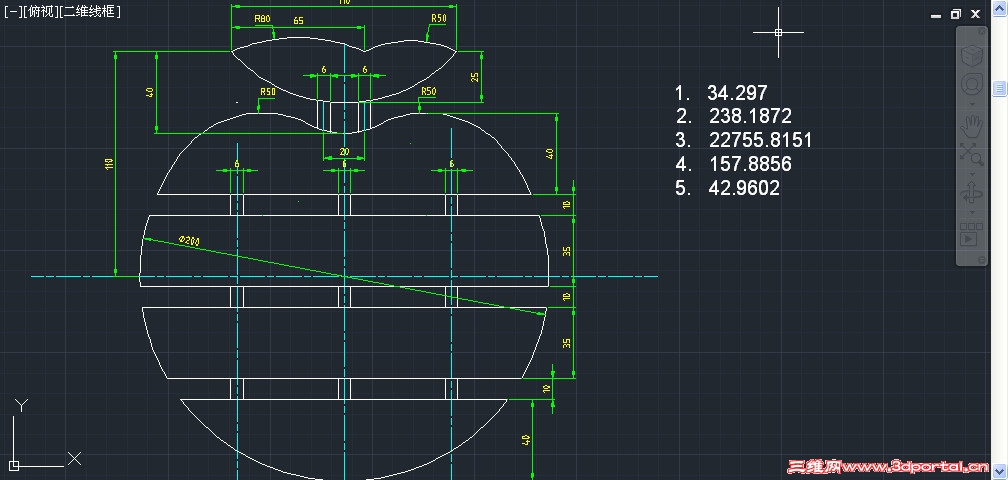This screenshot has height=480, width=1008.
Task: Open the ShowMotion tool
Action: [x=971, y=235]
